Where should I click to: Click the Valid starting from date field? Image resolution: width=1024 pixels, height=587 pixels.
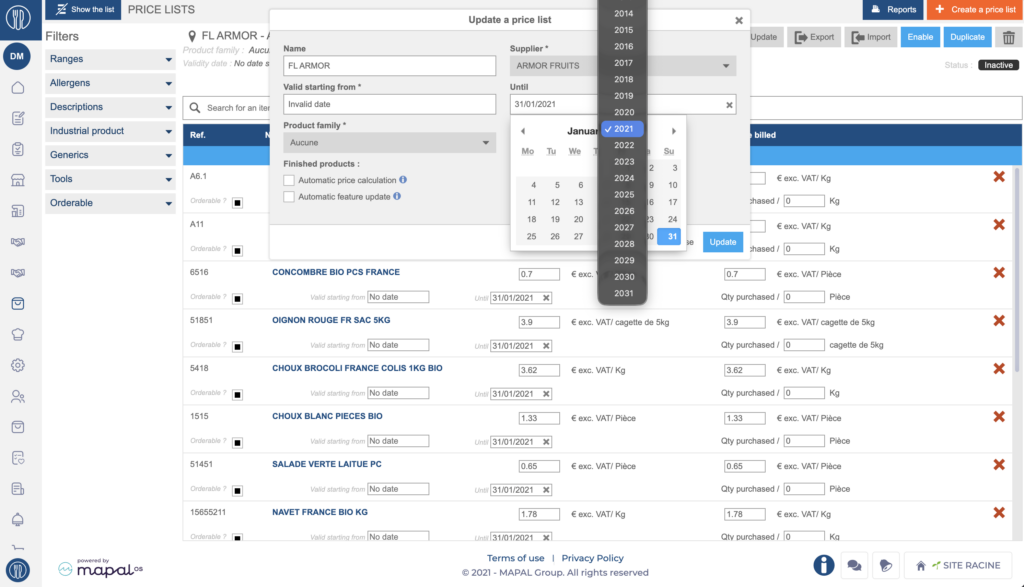point(389,104)
